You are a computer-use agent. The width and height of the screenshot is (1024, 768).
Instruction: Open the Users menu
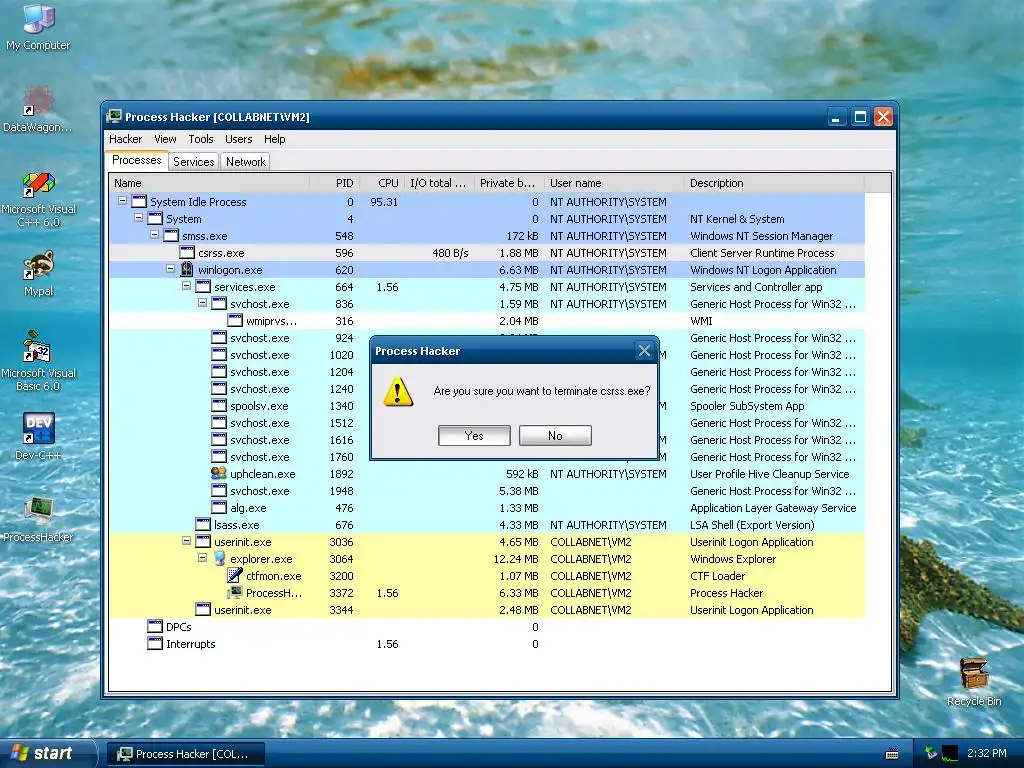click(x=238, y=139)
